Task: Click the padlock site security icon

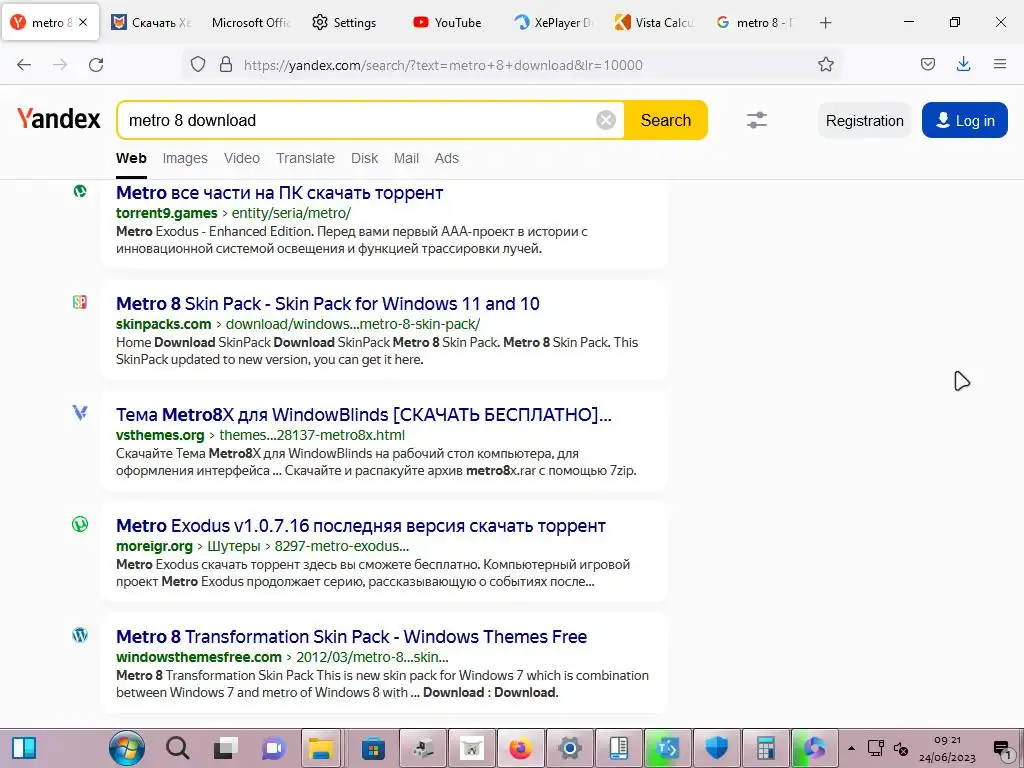Action: 226,64
